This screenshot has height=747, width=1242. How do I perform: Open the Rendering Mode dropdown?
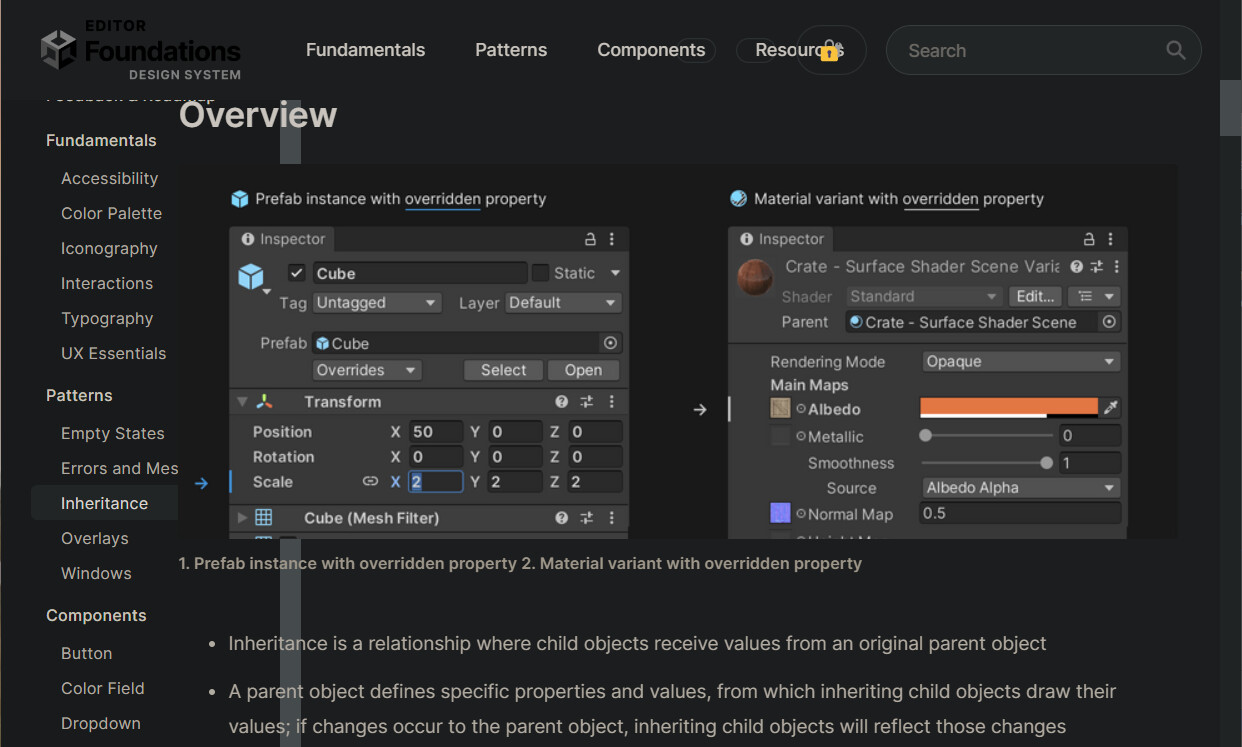[1020, 360]
